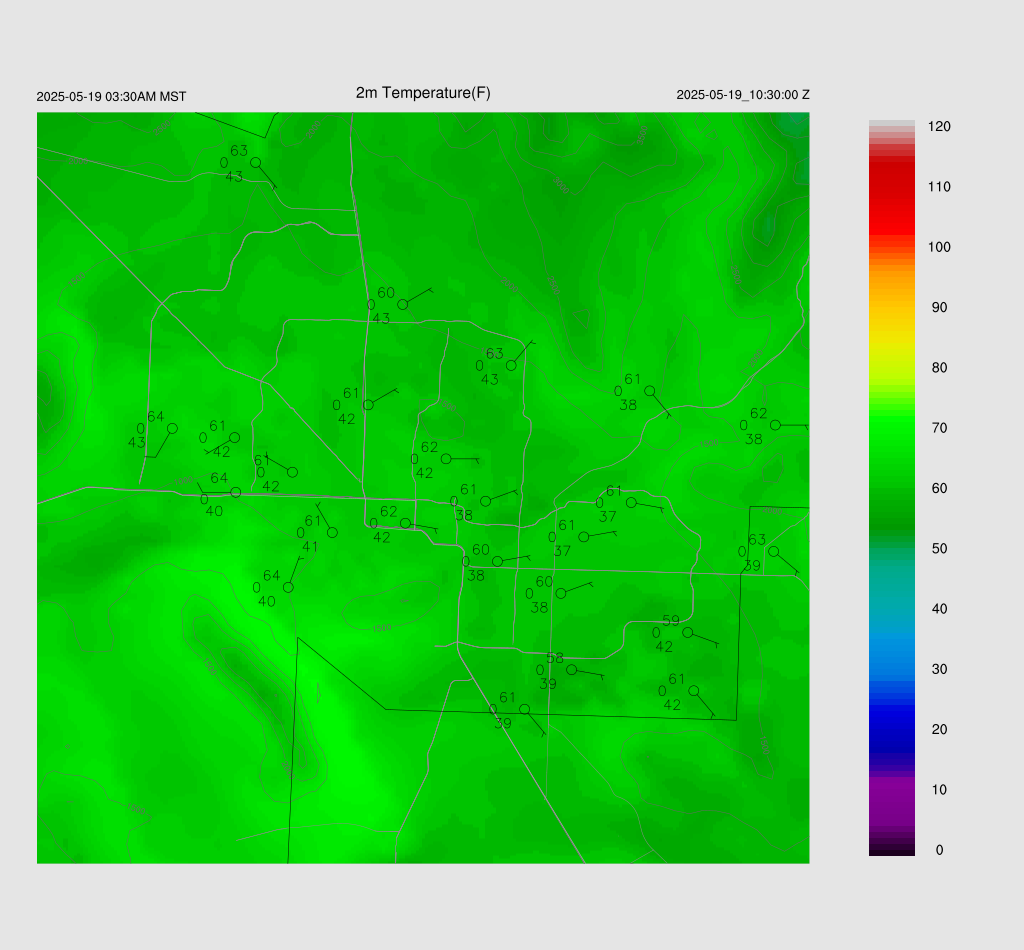Viewport: 1024px width, 950px height.
Task: Select the station circle reporting 59 over 42
Action: point(687,633)
